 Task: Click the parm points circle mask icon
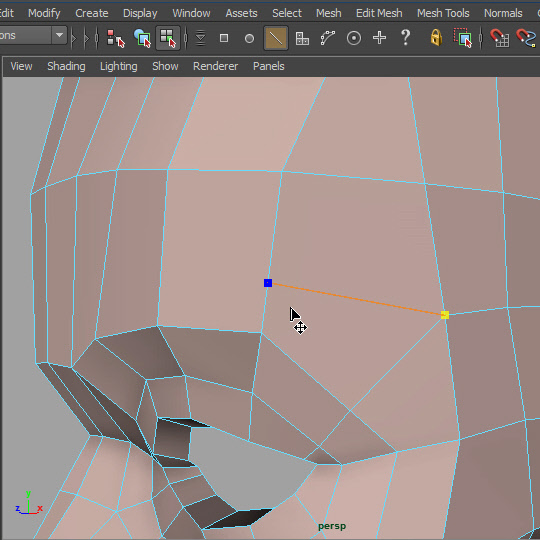(249, 38)
